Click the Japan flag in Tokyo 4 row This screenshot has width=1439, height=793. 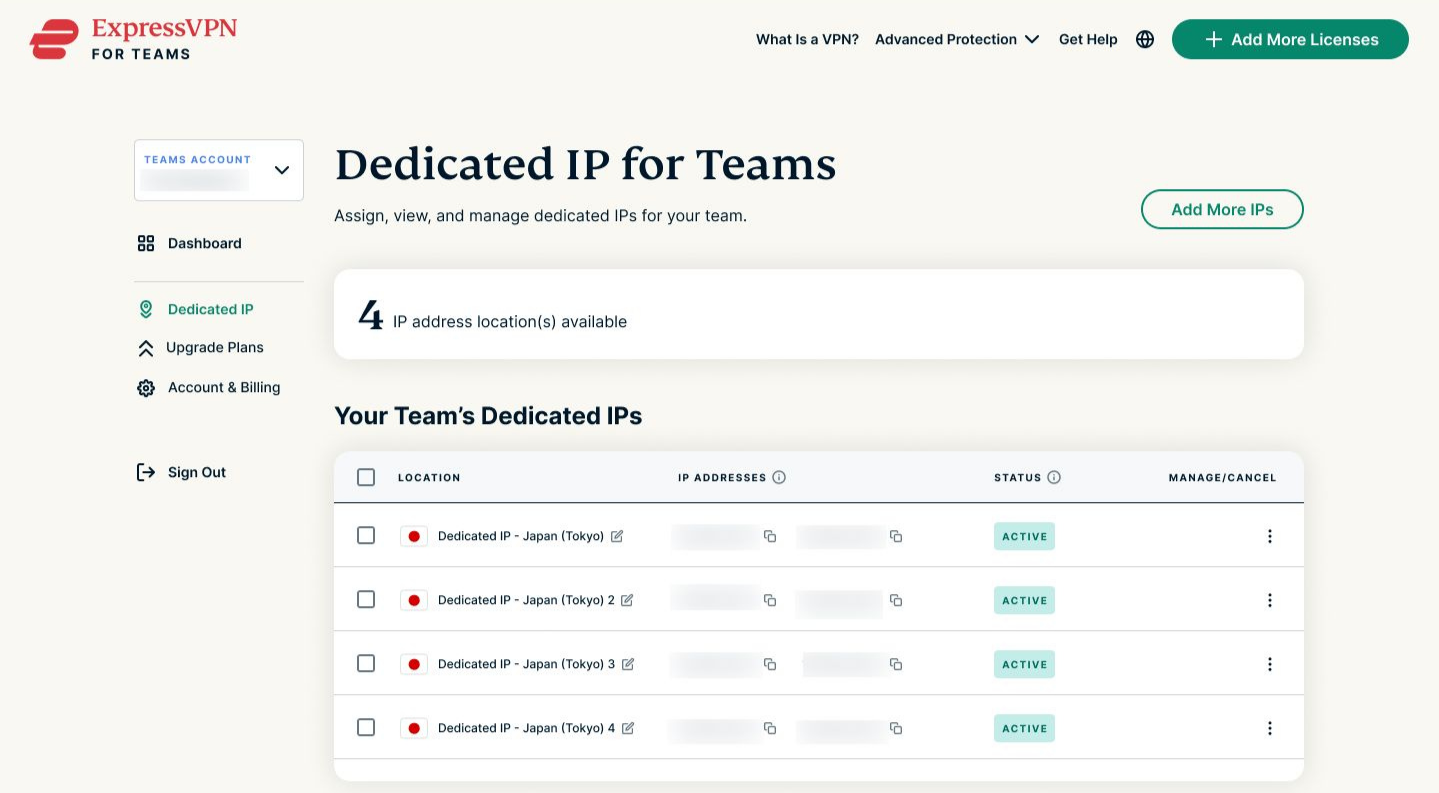[x=414, y=728]
